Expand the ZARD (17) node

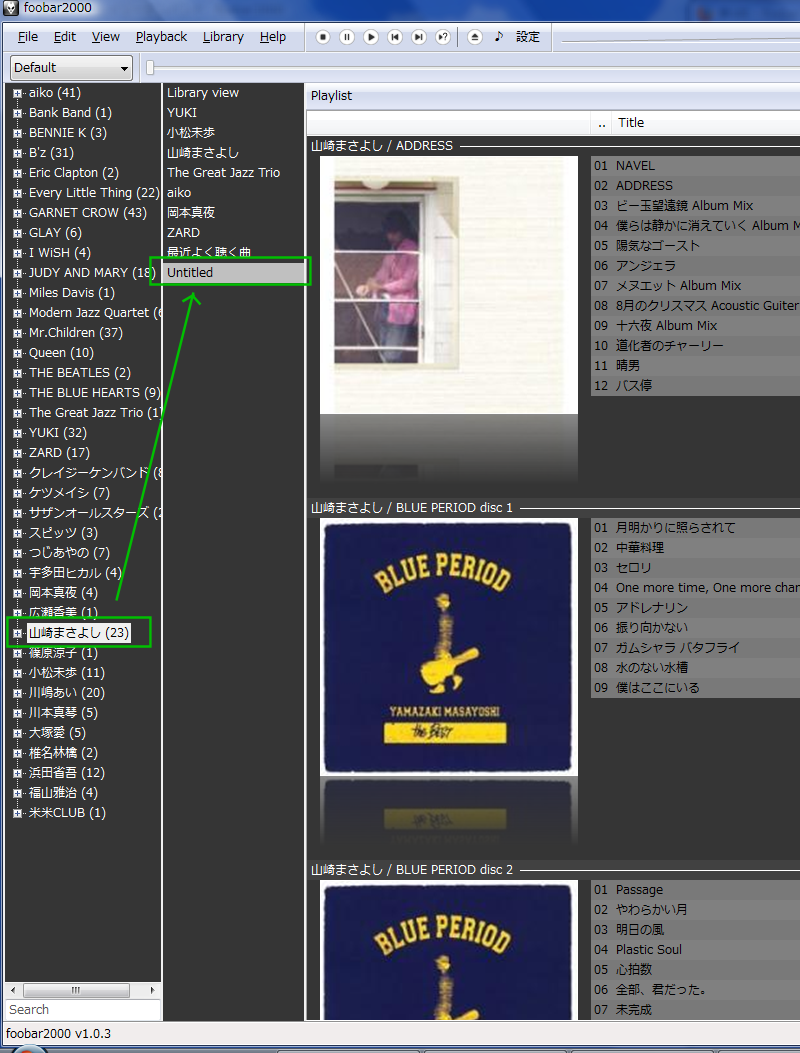(17, 453)
